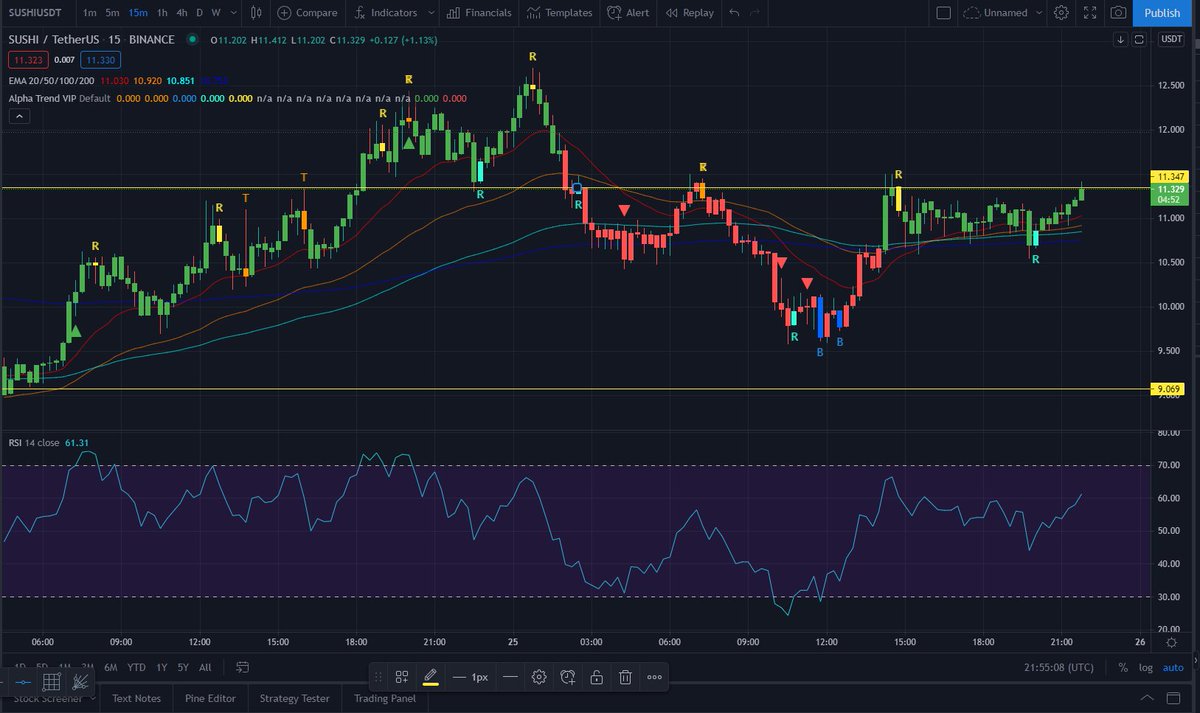
Task: Go to date calendar icon
Action: click(243, 667)
